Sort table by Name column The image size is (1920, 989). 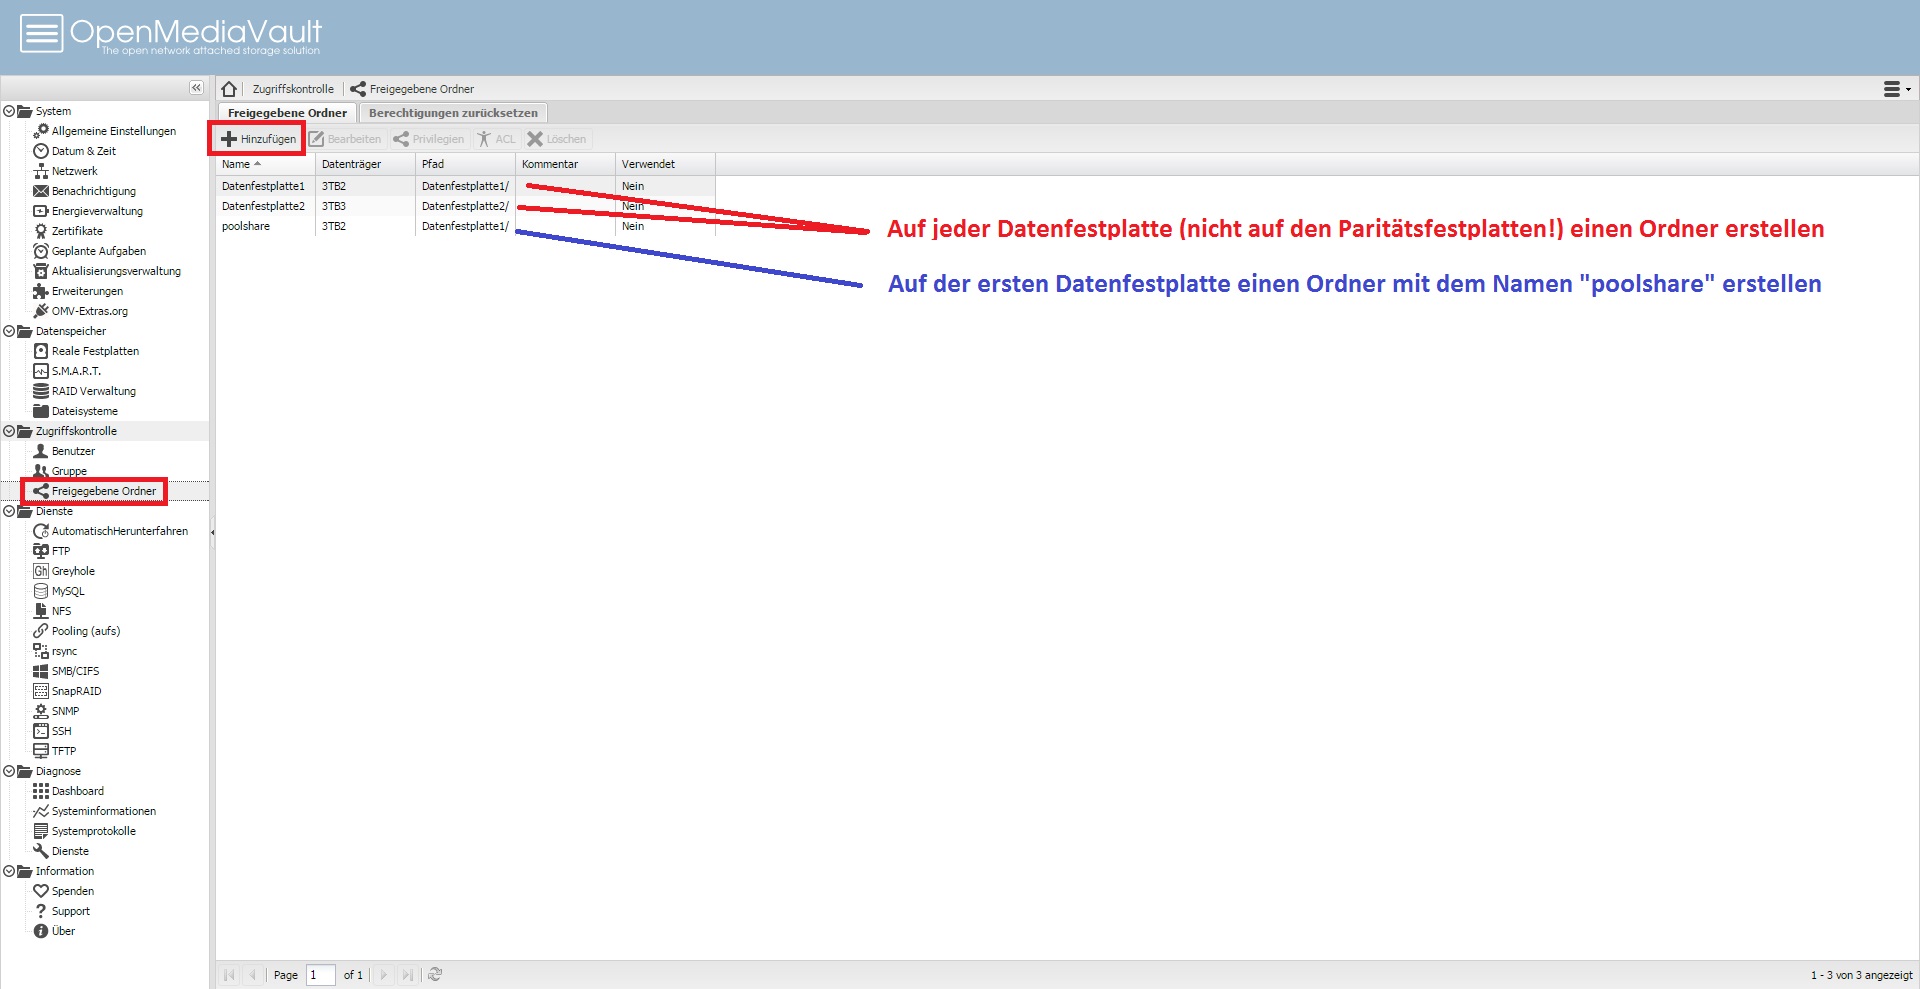pos(265,164)
